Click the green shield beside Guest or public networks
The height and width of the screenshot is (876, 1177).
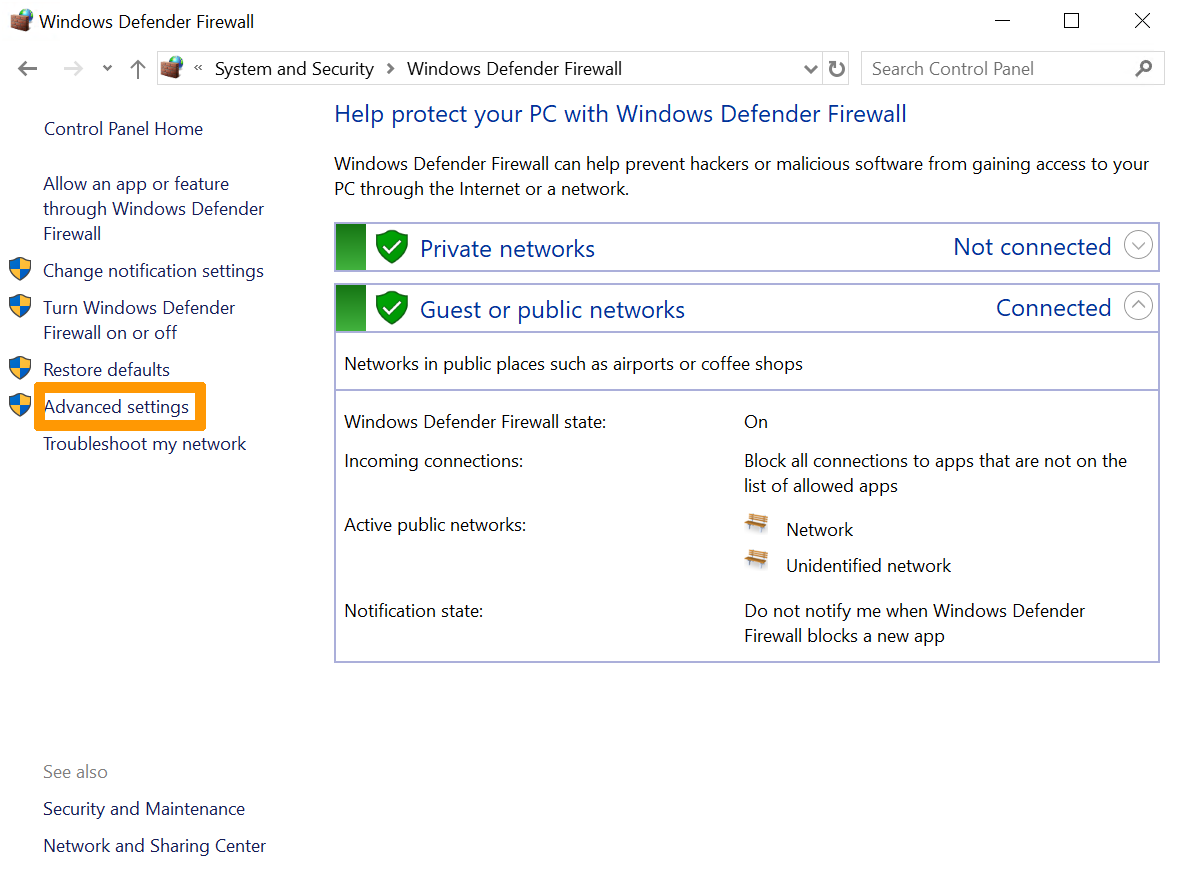(391, 307)
